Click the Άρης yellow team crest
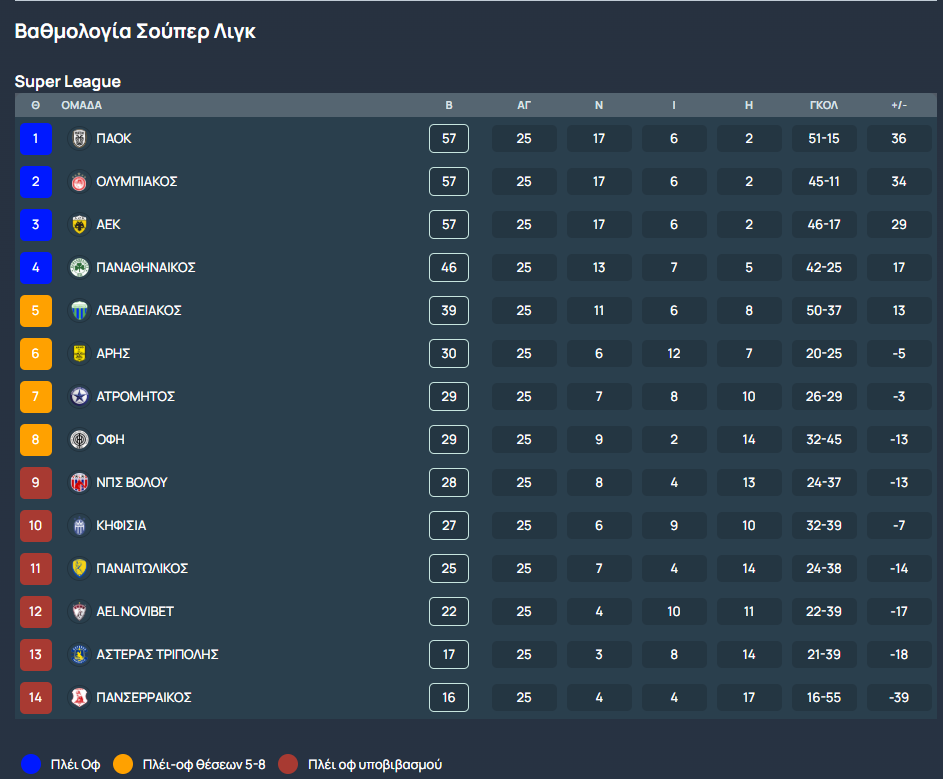The image size is (943, 779). [x=79, y=354]
